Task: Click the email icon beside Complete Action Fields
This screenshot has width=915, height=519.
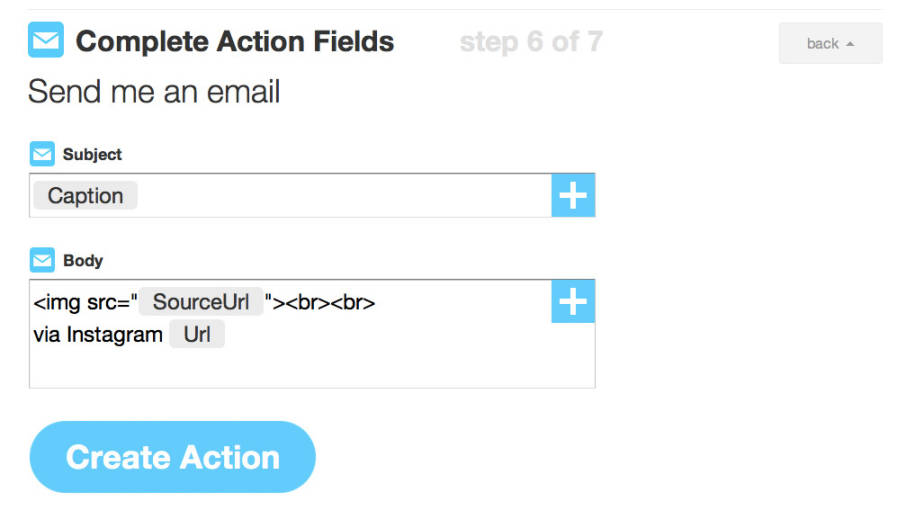Action: pyautogui.click(x=46, y=40)
